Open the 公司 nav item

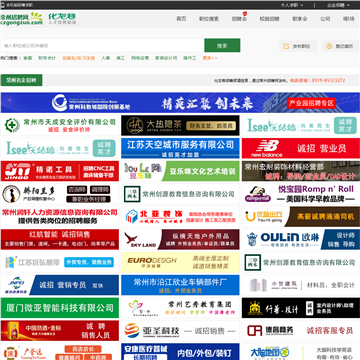(x=325, y=19)
